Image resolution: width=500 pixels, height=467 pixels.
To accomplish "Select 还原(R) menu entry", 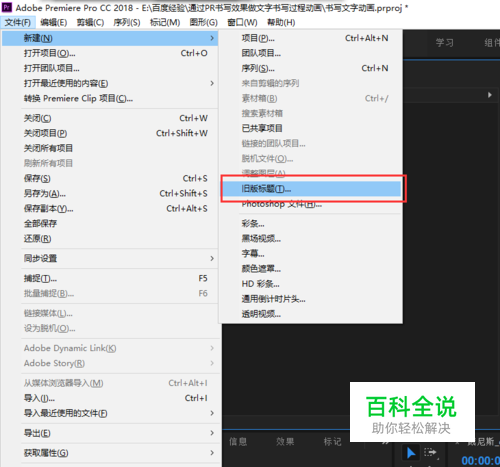I will point(110,239).
